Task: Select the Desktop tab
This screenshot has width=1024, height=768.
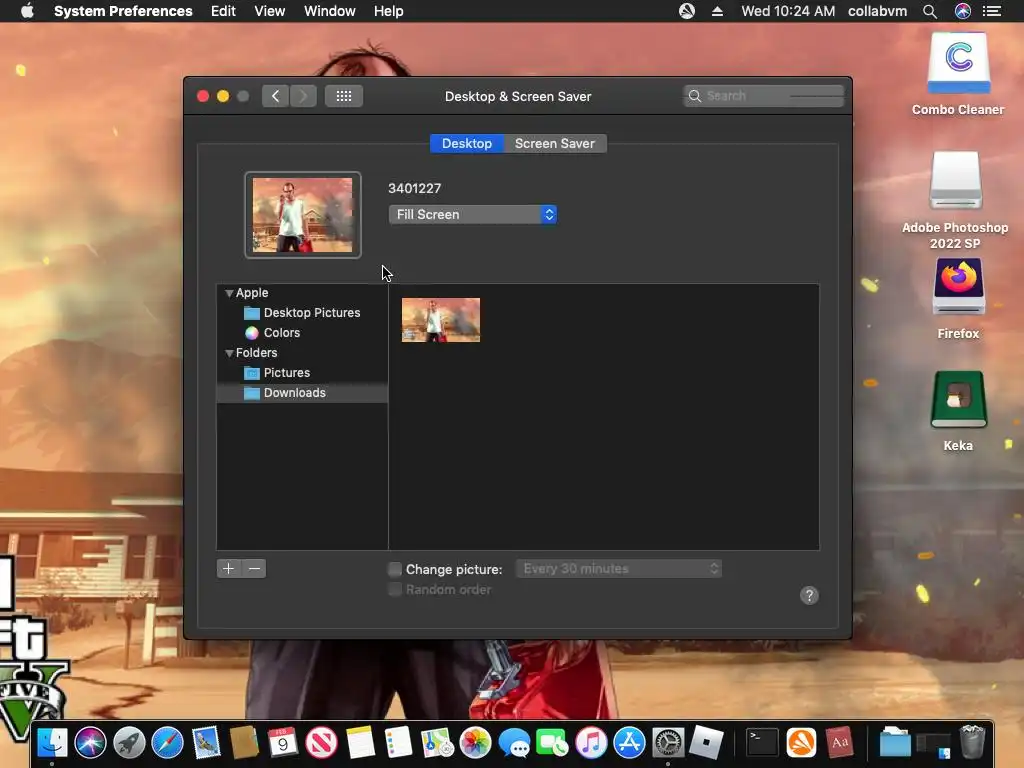Action: pos(466,144)
